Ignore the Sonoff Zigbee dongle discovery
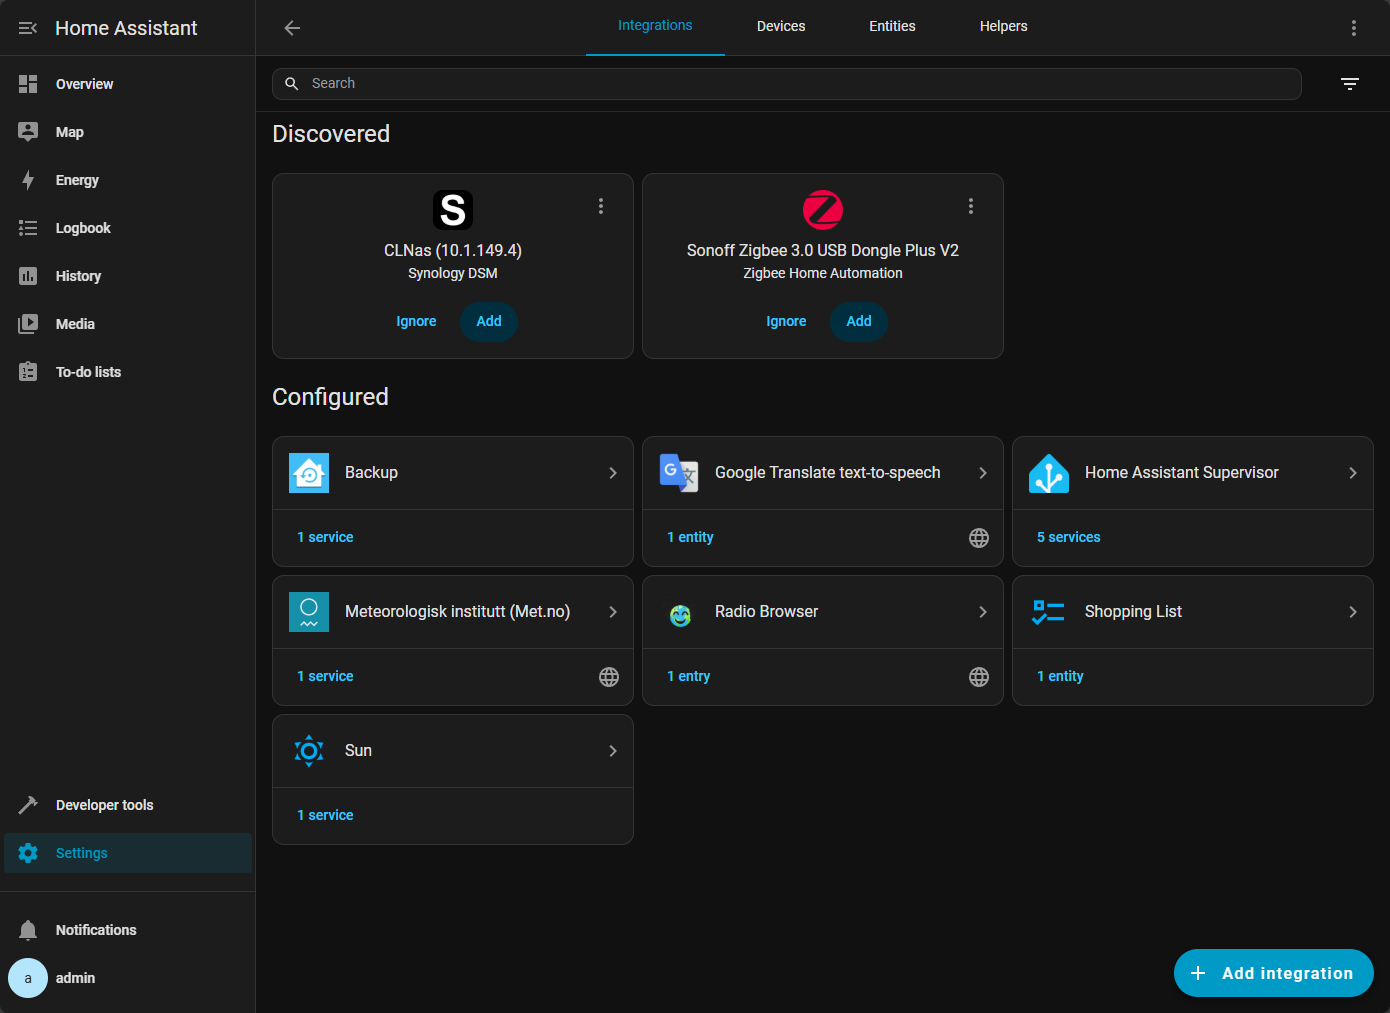 [786, 321]
